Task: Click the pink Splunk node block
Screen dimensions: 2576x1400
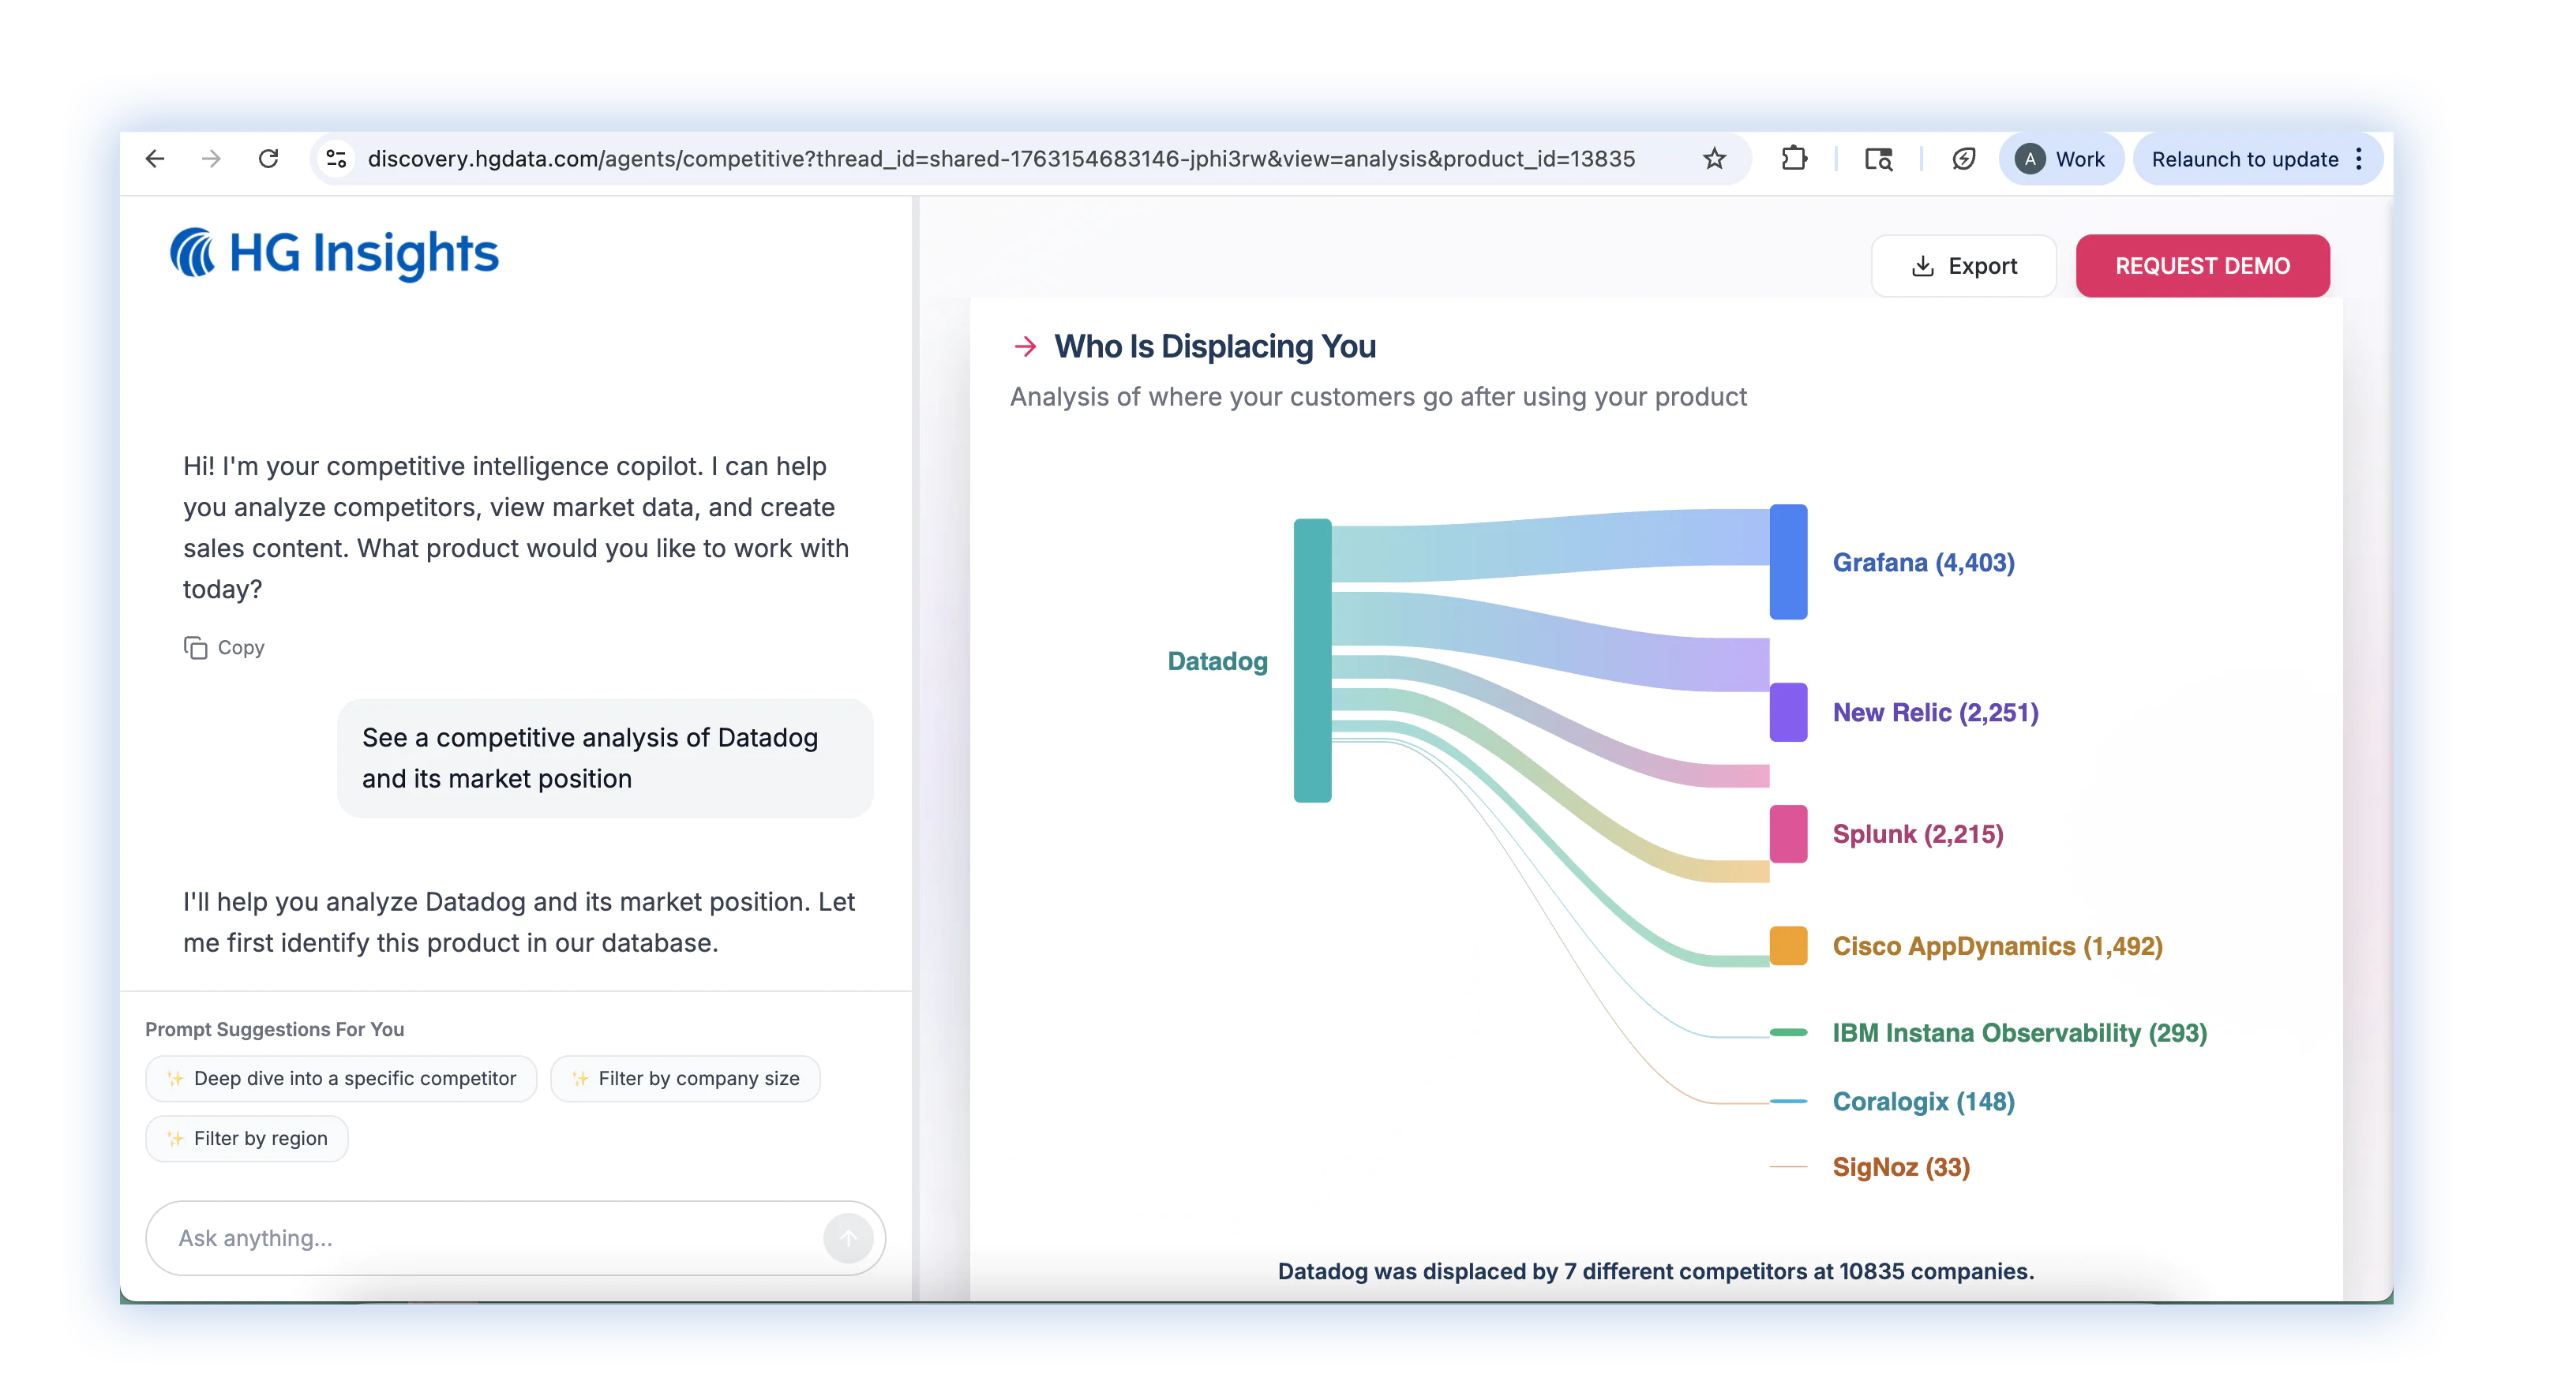Action: 1788,834
